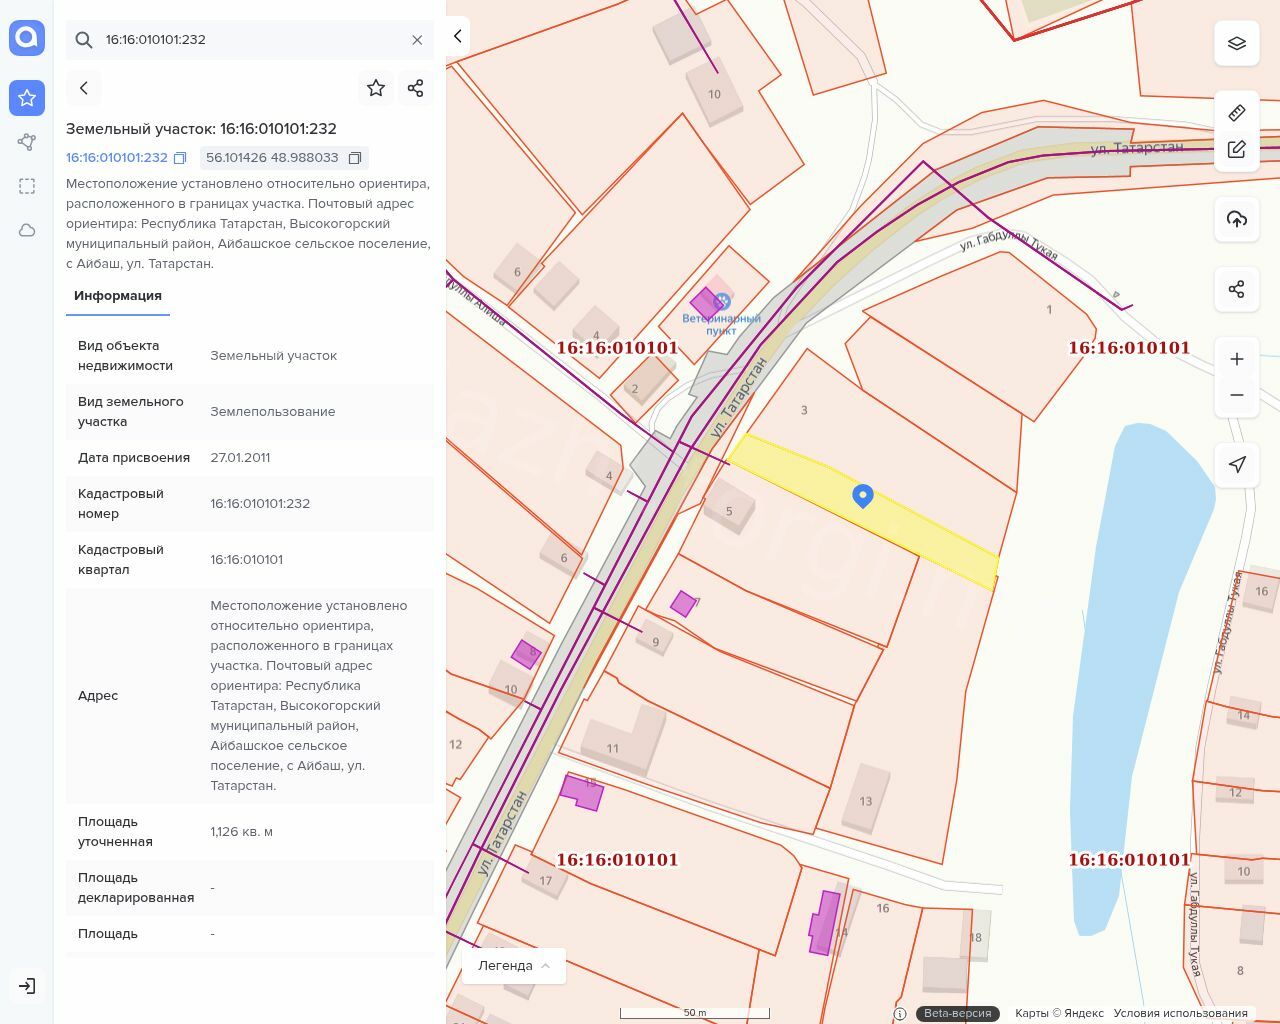Copy the cadastral number 16:16:010101:232

(180, 158)
